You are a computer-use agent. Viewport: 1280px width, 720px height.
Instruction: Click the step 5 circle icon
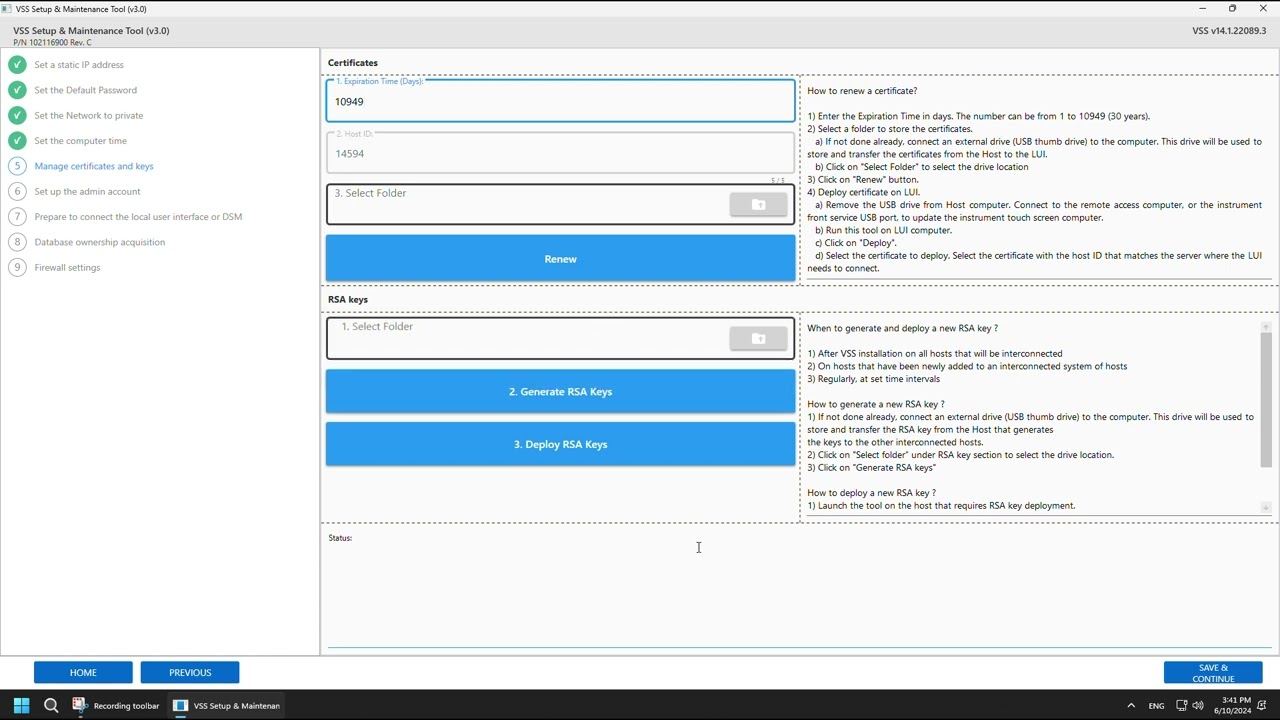point(17,166)
